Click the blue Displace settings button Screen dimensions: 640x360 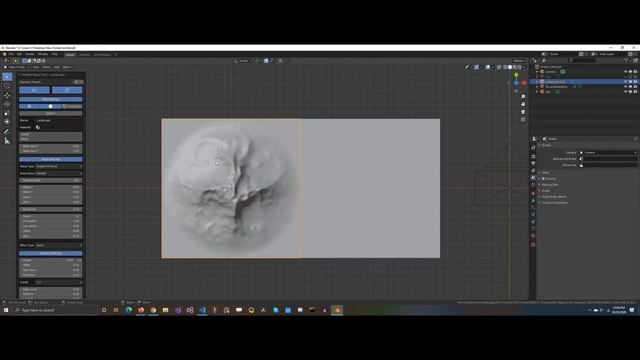(x=51, y=253)
